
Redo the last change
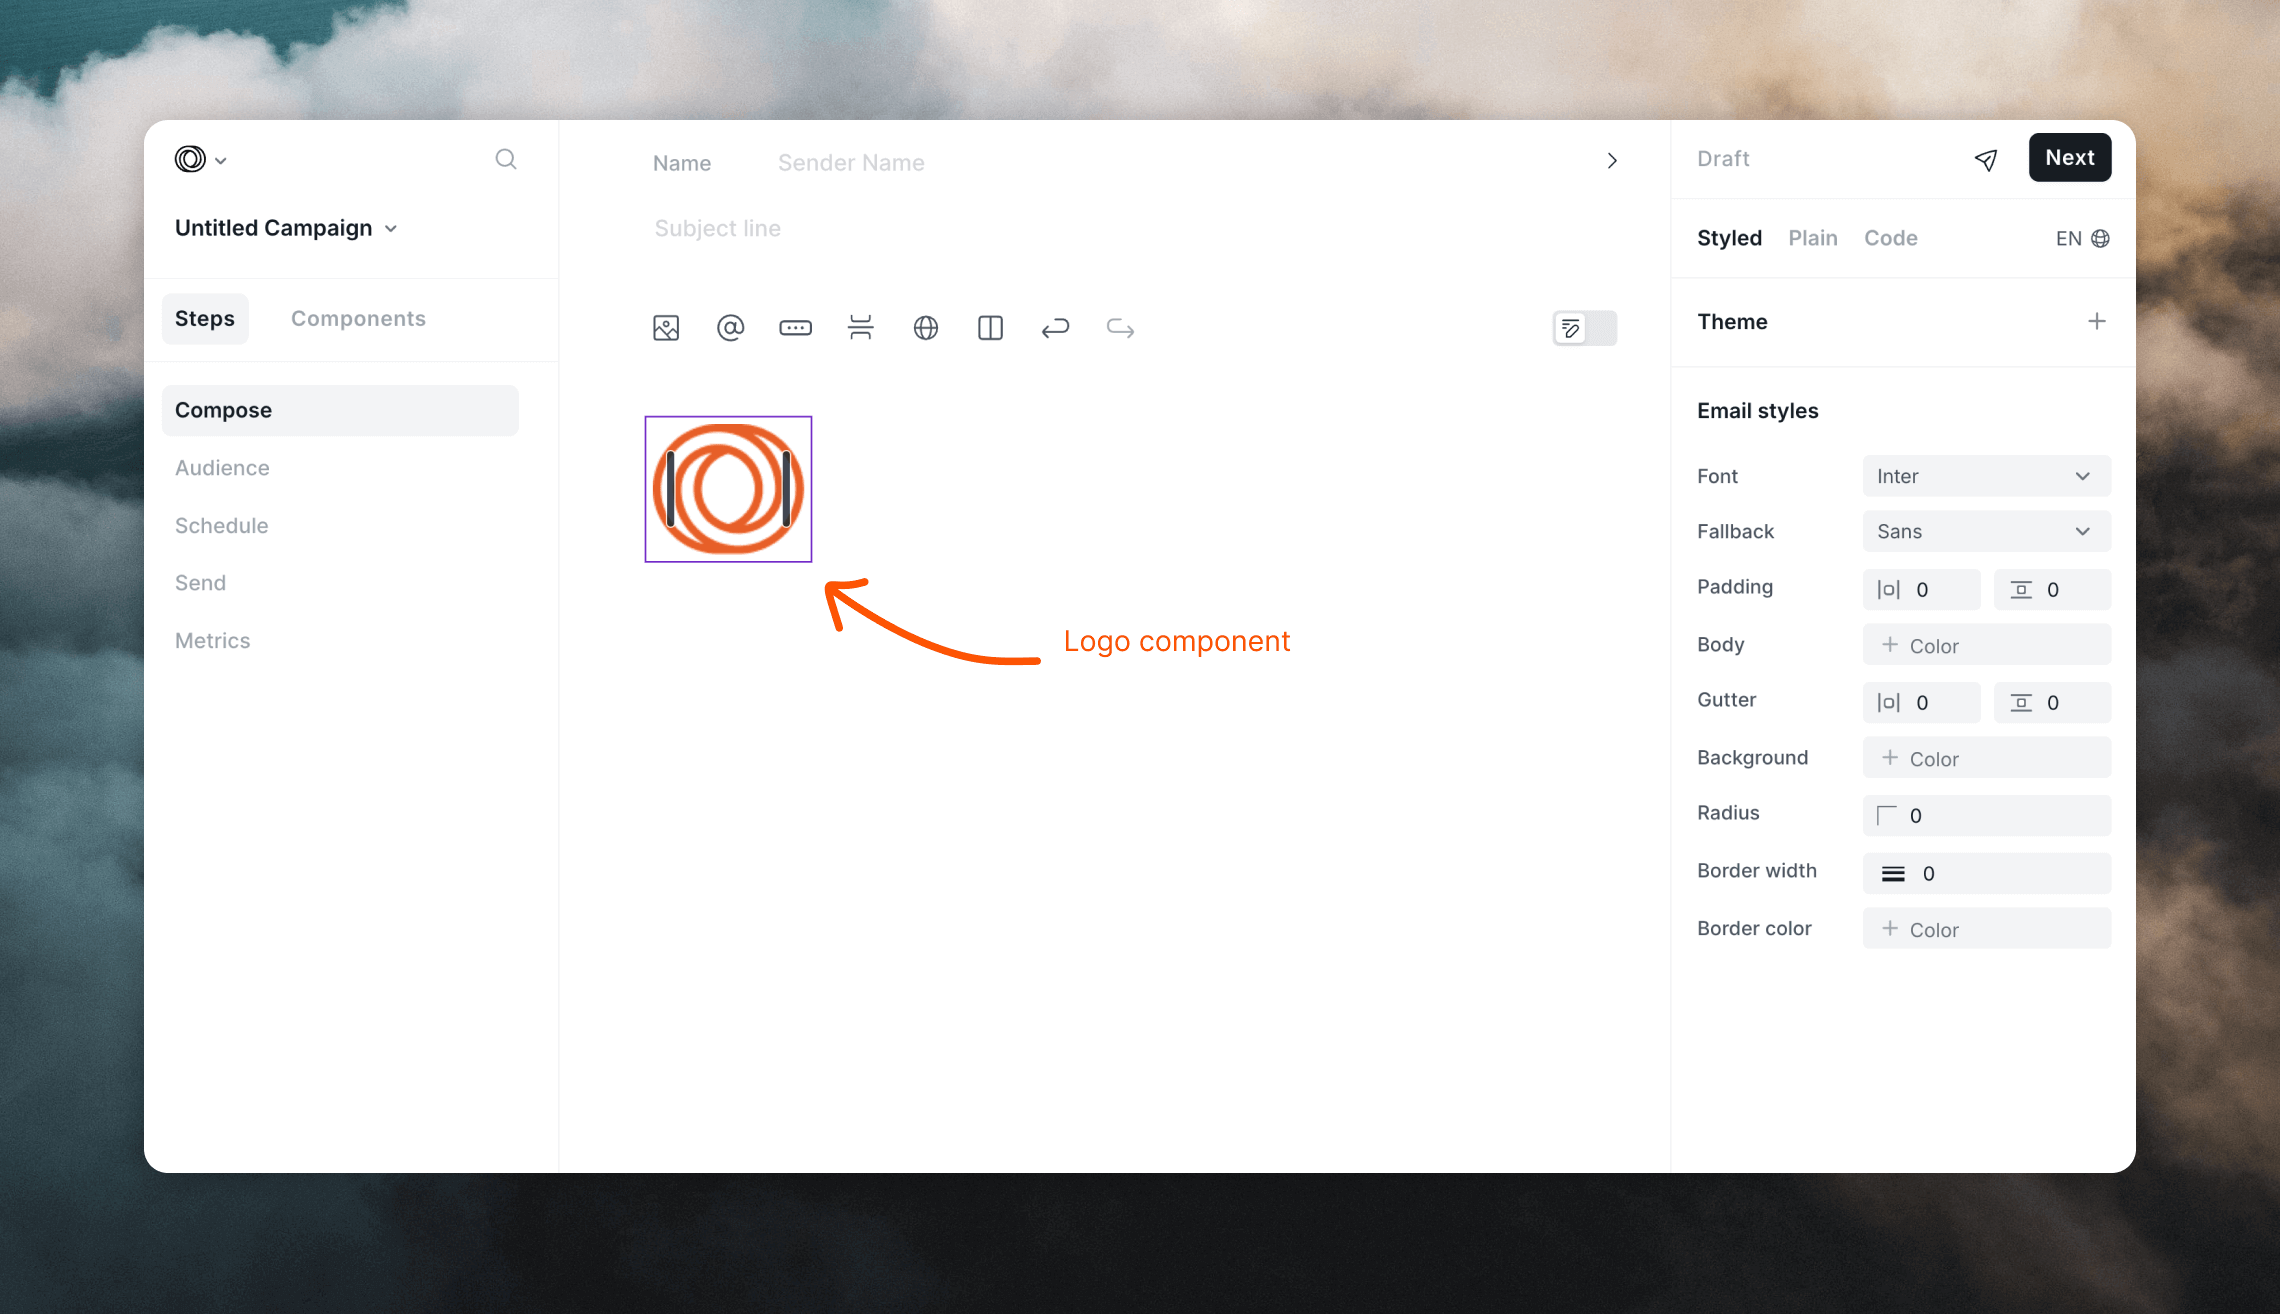point(1119,327)
